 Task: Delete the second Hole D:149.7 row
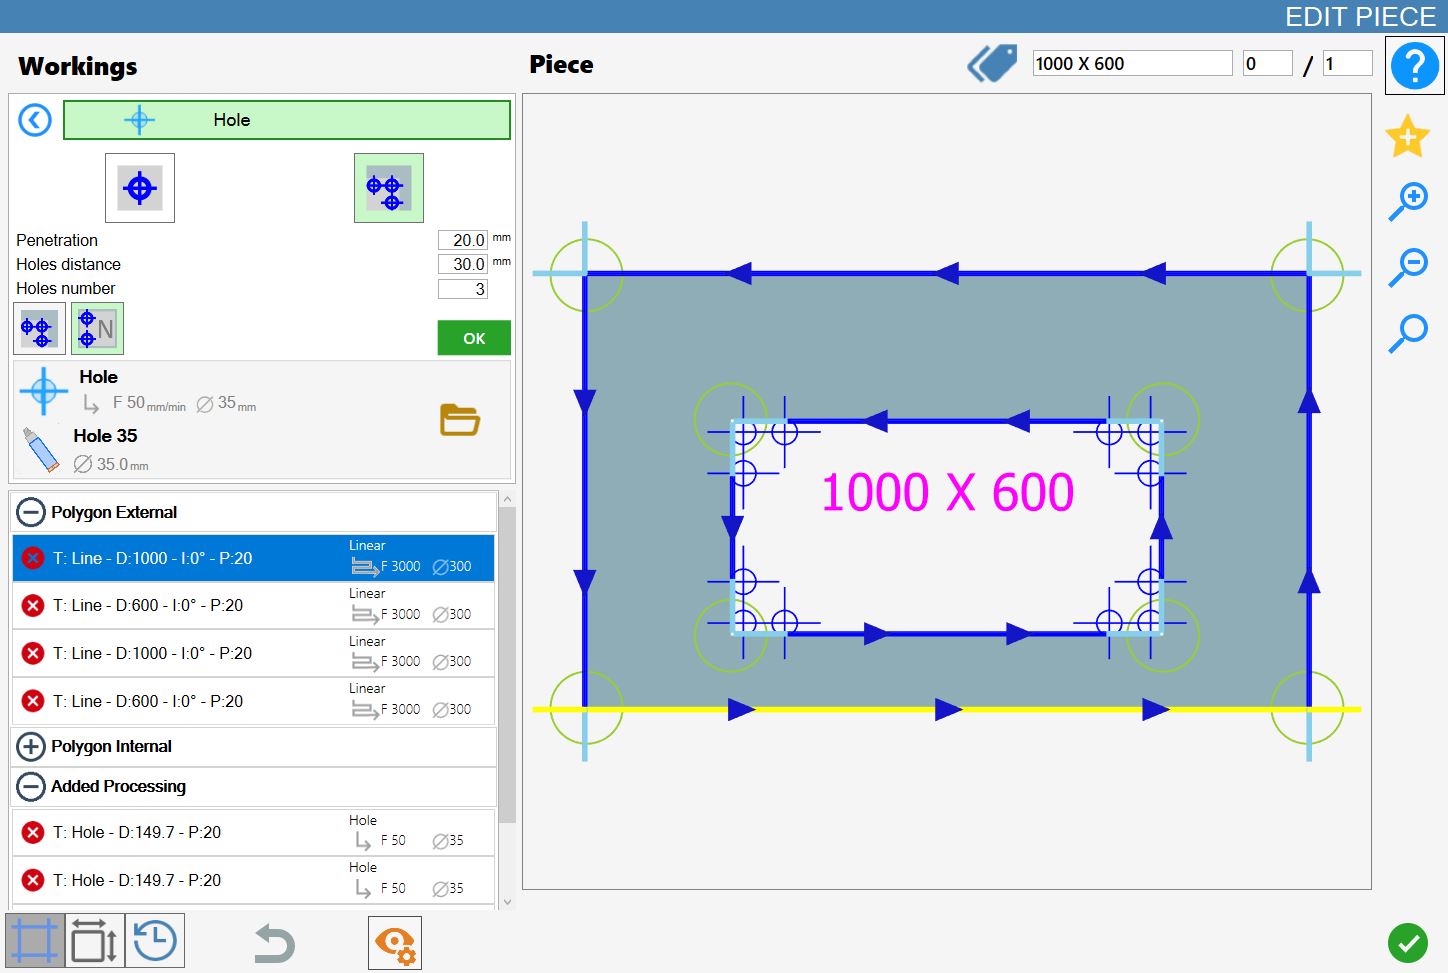pyautogui.click(x=33, y=880)
